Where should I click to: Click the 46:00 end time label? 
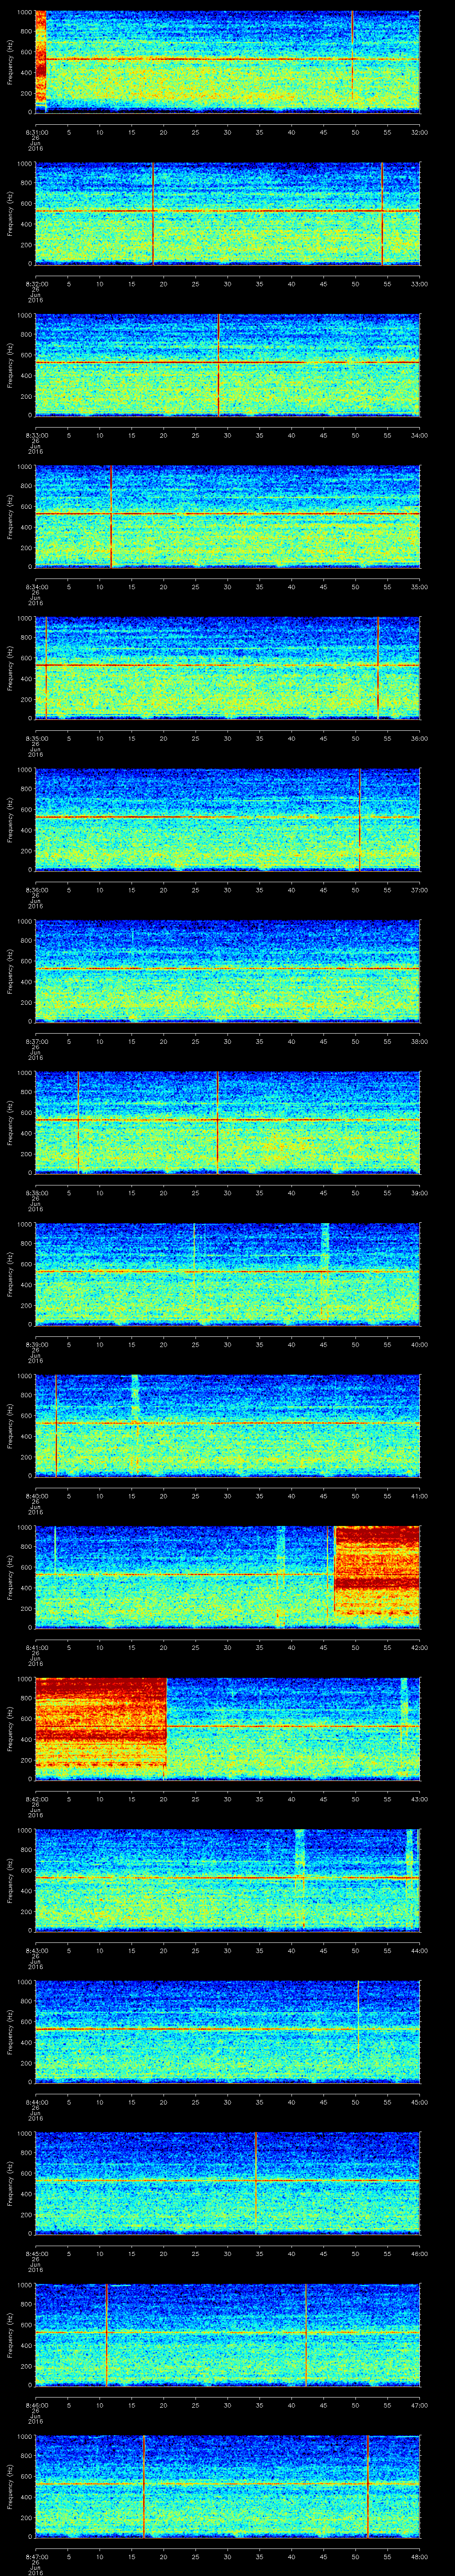(x=420, y=2253)
